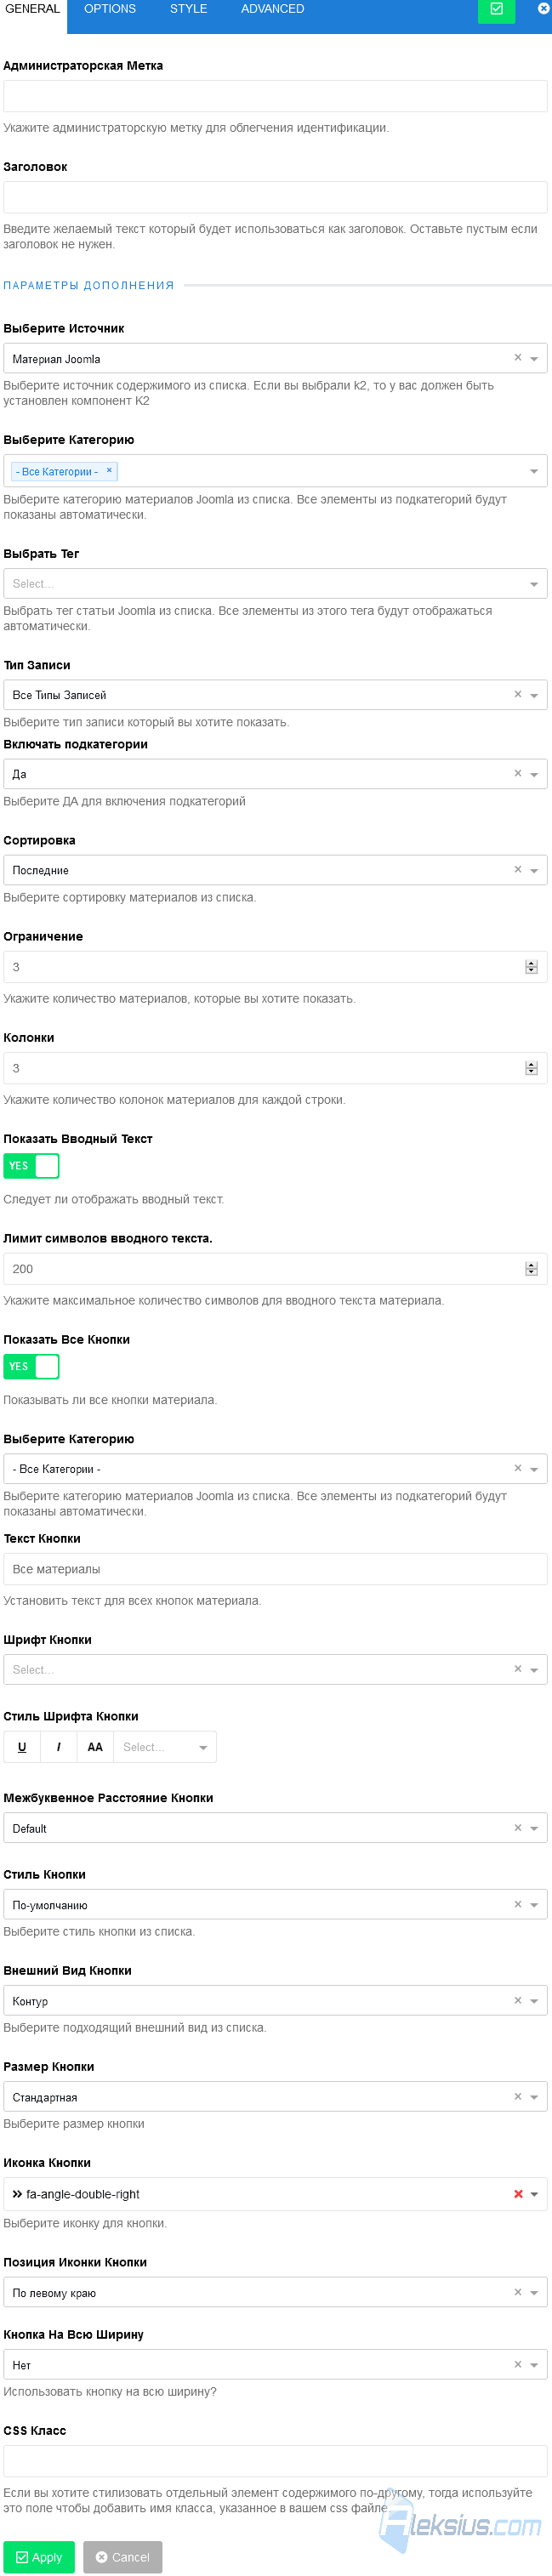Image resolution: width=552 pixels, height=2576 pixels.
Task: Clear the 'Материал Joomla' source selection
Action: pyautogui.click(x=518, y=357)
